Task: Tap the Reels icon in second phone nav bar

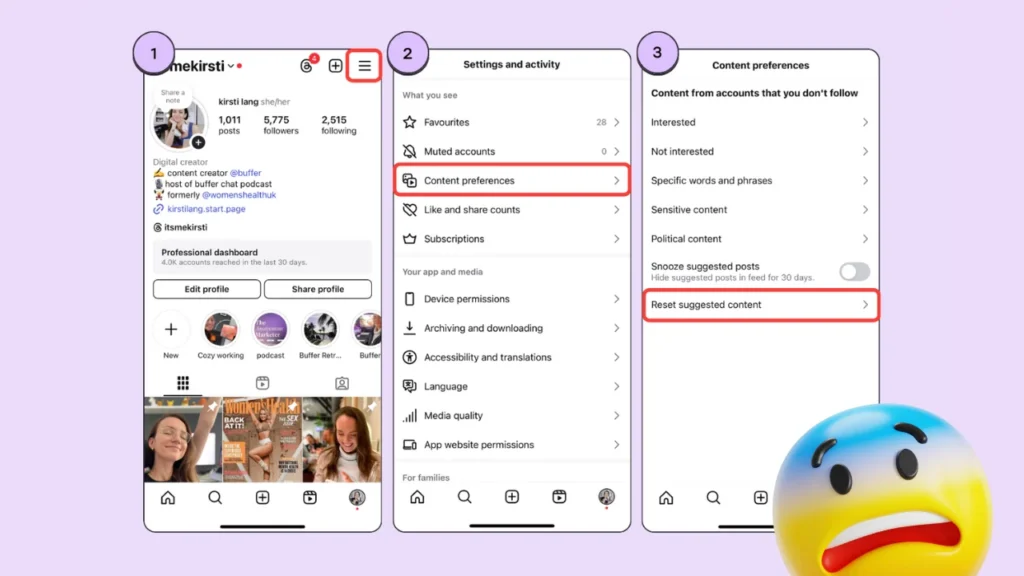Action: [x=559, y=497]
